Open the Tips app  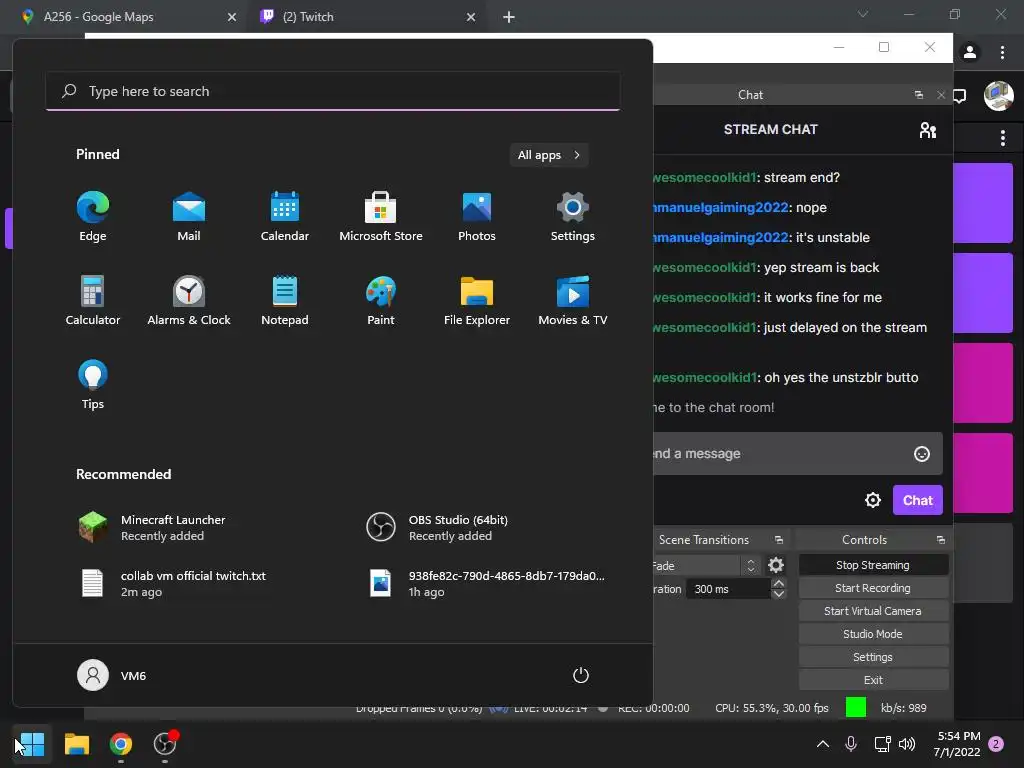93,385
